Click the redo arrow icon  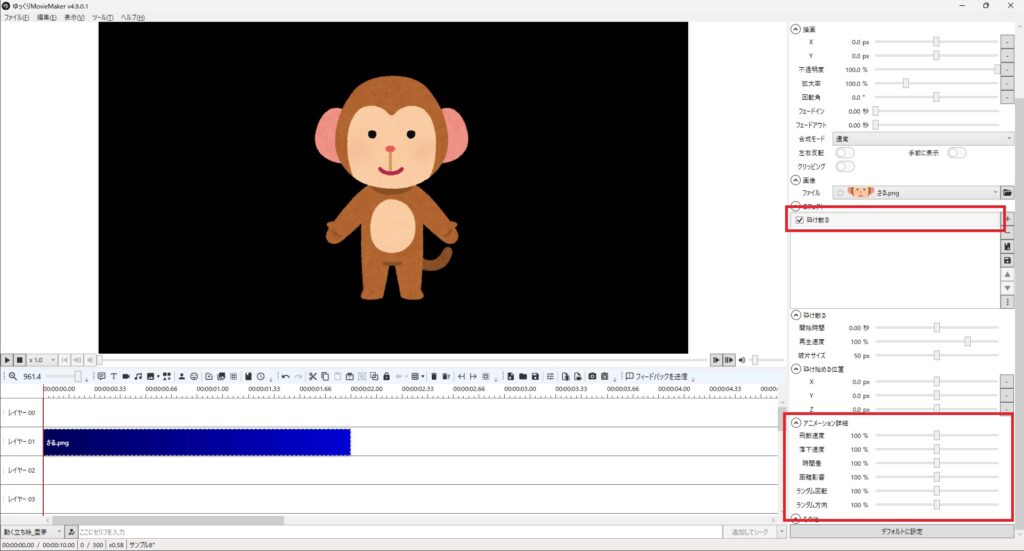click(298, 376)
